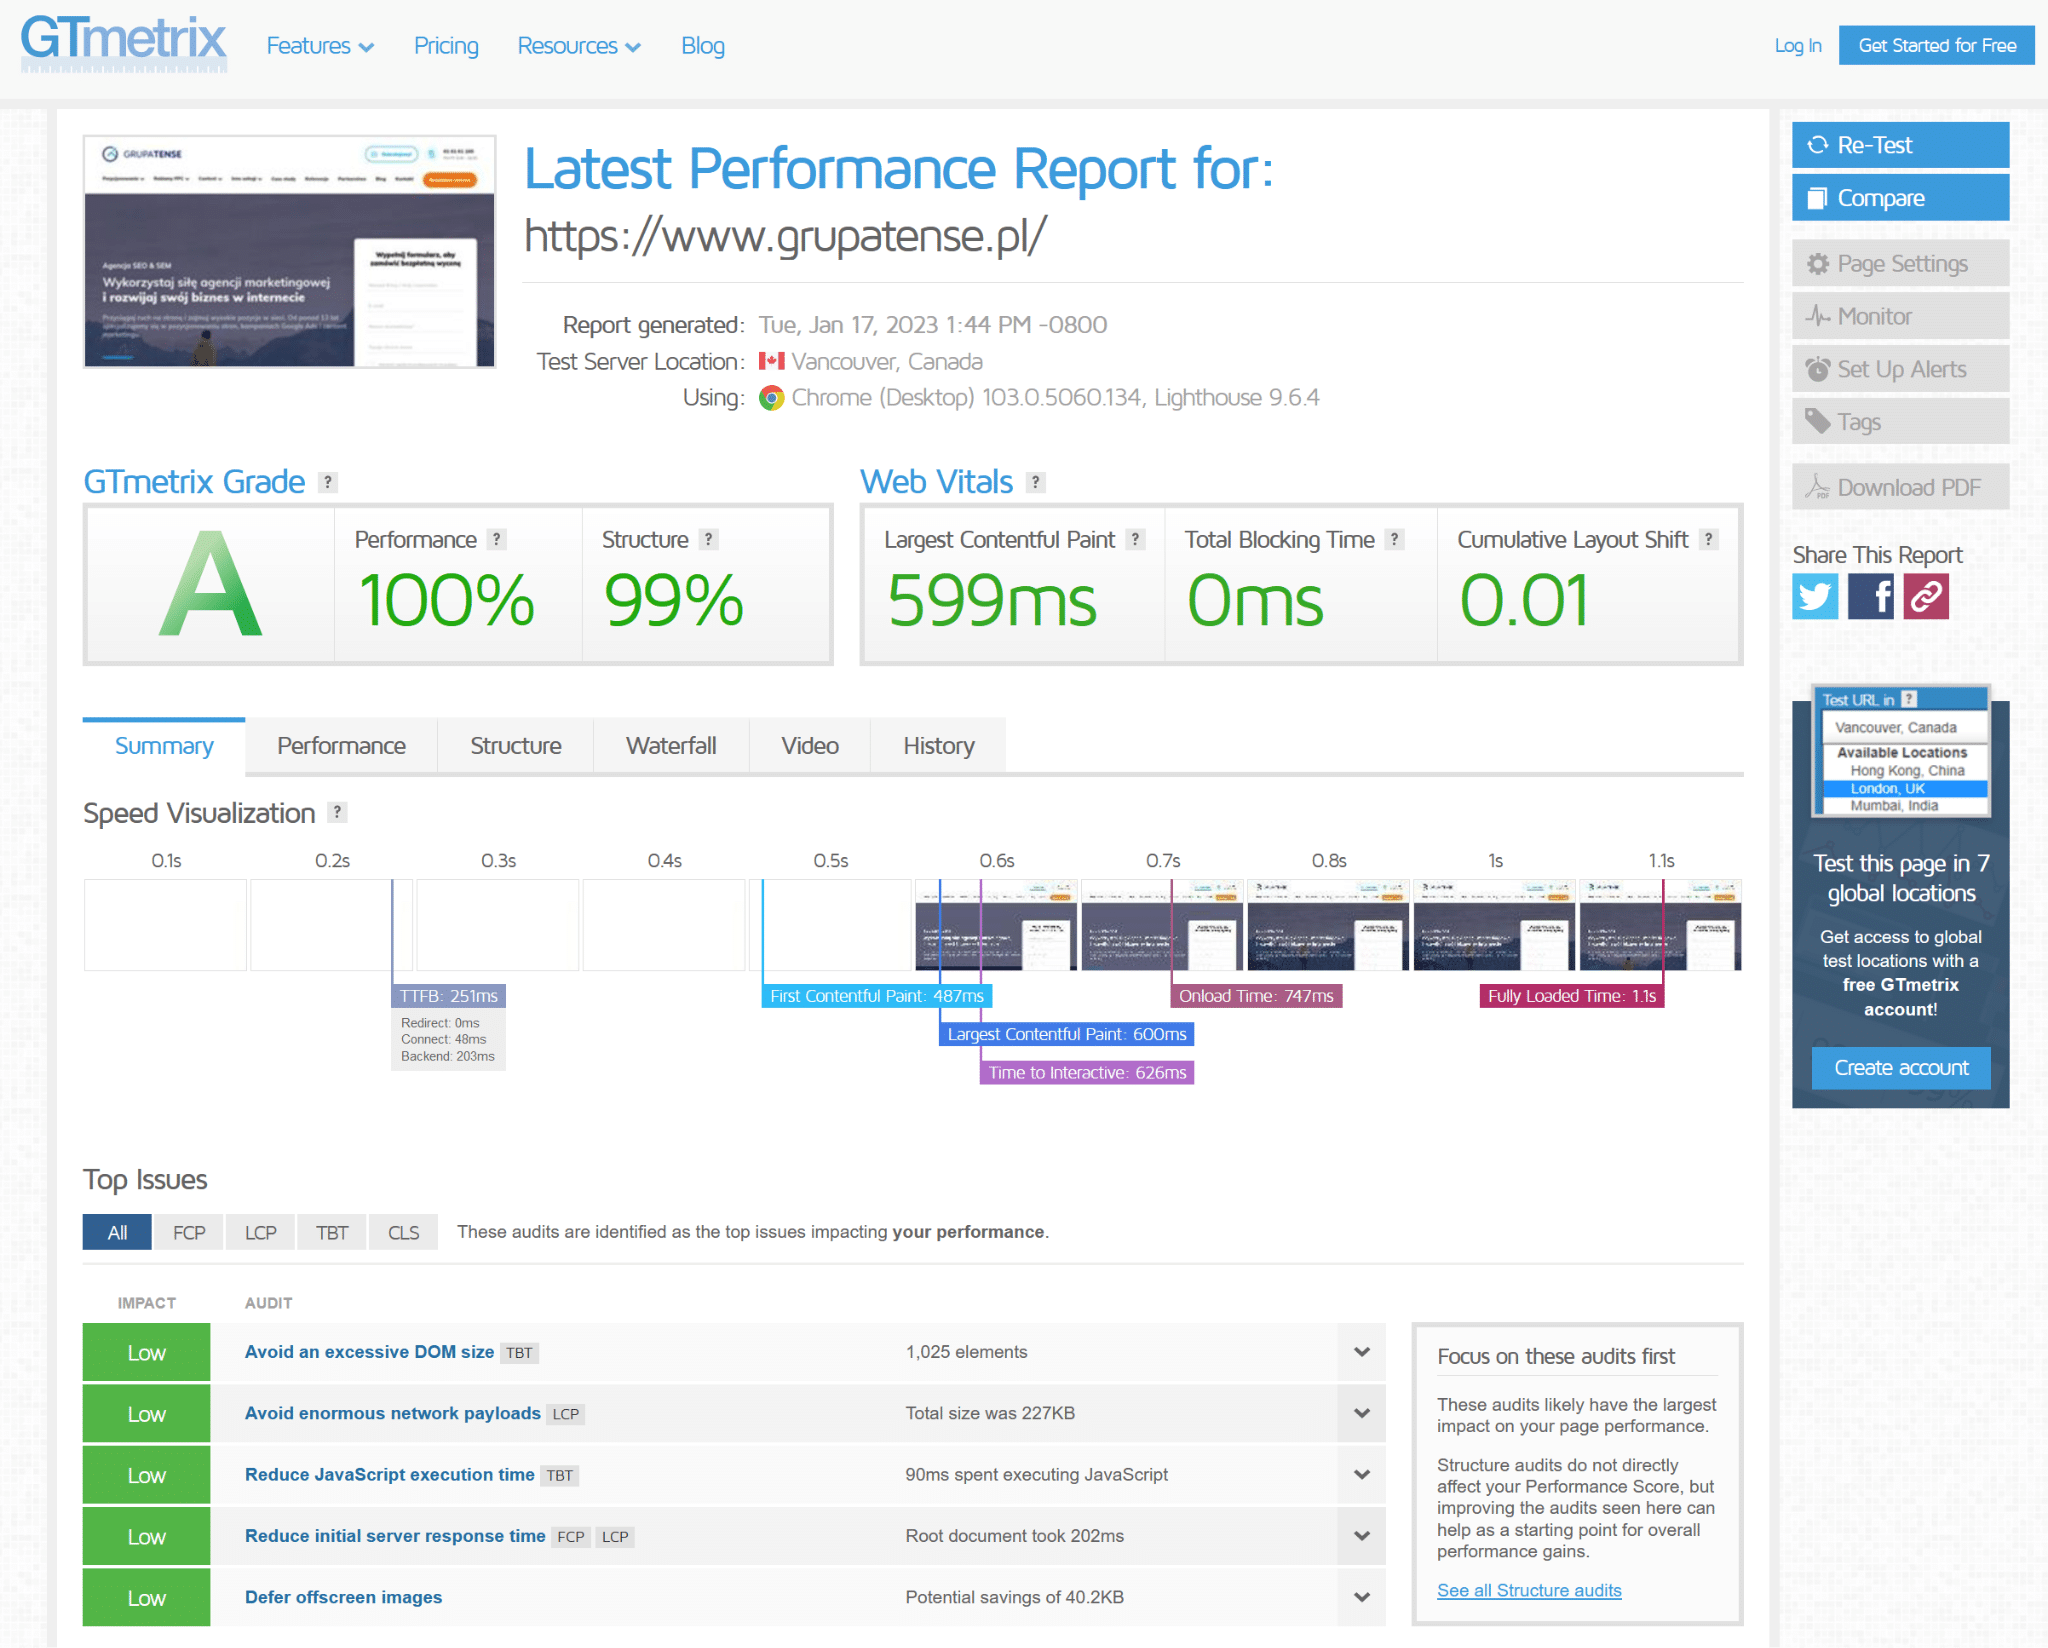Open the Features dropdown menu
This screenshot has width=2048, height=1648.
[x=320, y=46]
